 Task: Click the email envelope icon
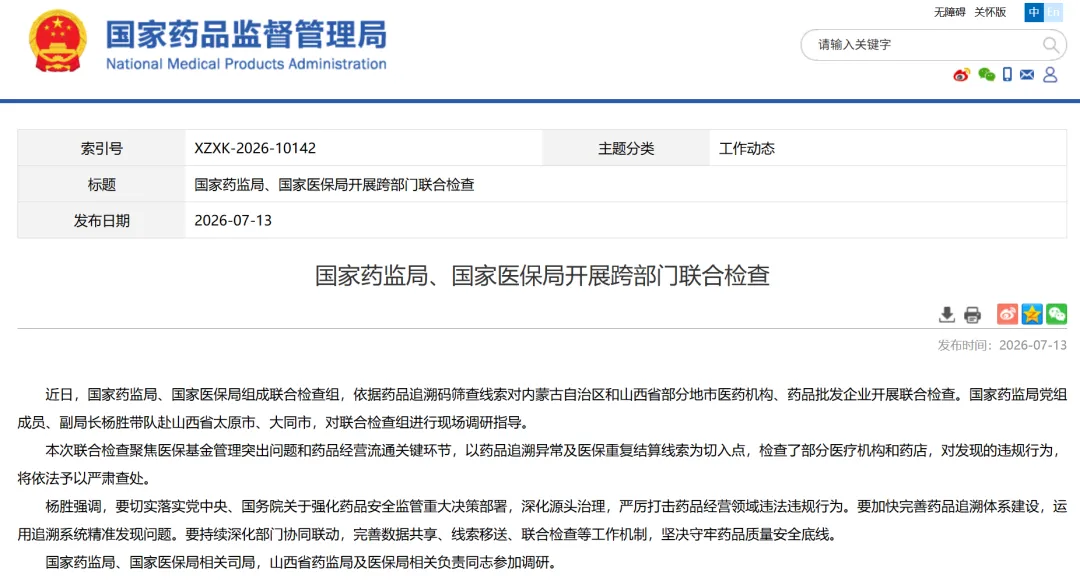[1027, 74]
